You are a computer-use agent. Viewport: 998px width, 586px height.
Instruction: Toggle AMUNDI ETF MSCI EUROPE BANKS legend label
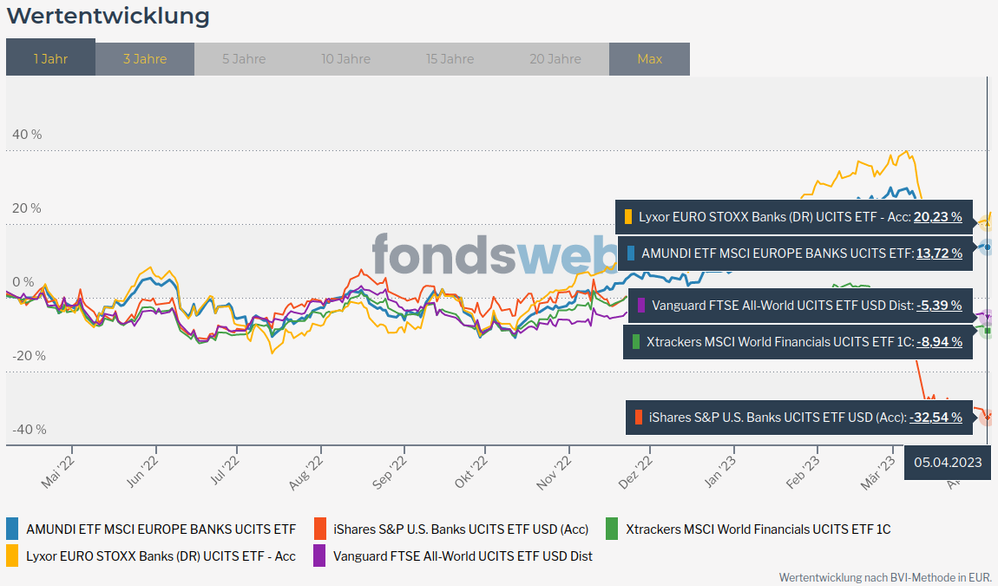161,528
